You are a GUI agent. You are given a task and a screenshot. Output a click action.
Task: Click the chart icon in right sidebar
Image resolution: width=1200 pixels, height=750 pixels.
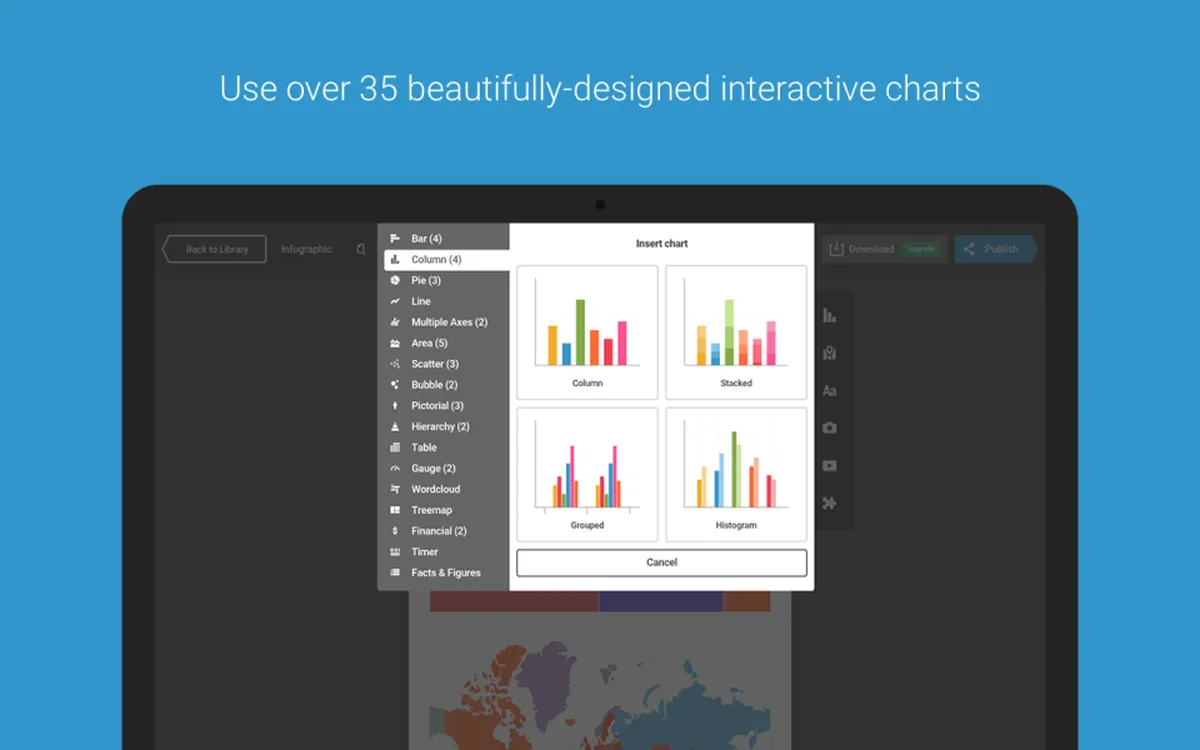coord(829,316)
